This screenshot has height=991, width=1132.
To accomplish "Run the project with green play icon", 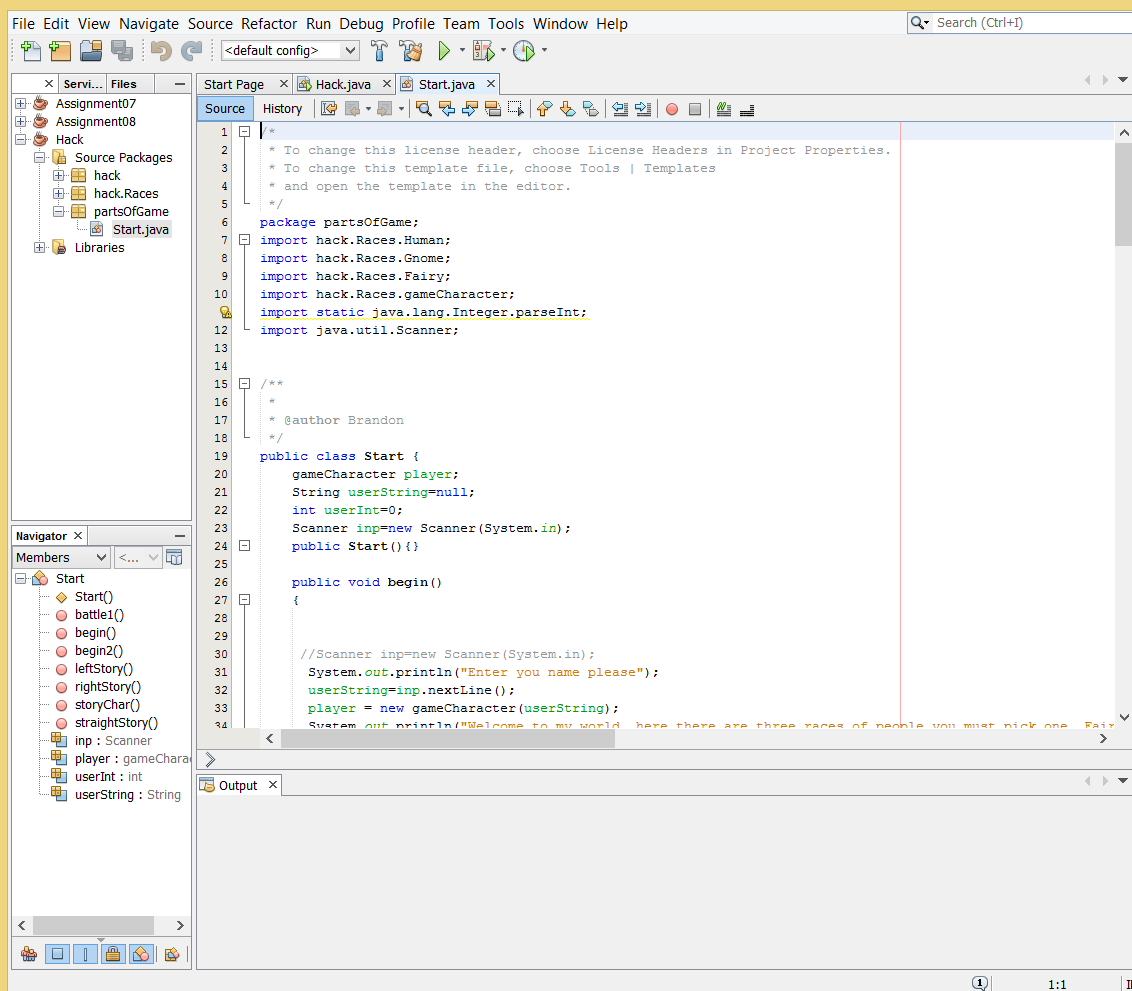I will click(445, 51).
